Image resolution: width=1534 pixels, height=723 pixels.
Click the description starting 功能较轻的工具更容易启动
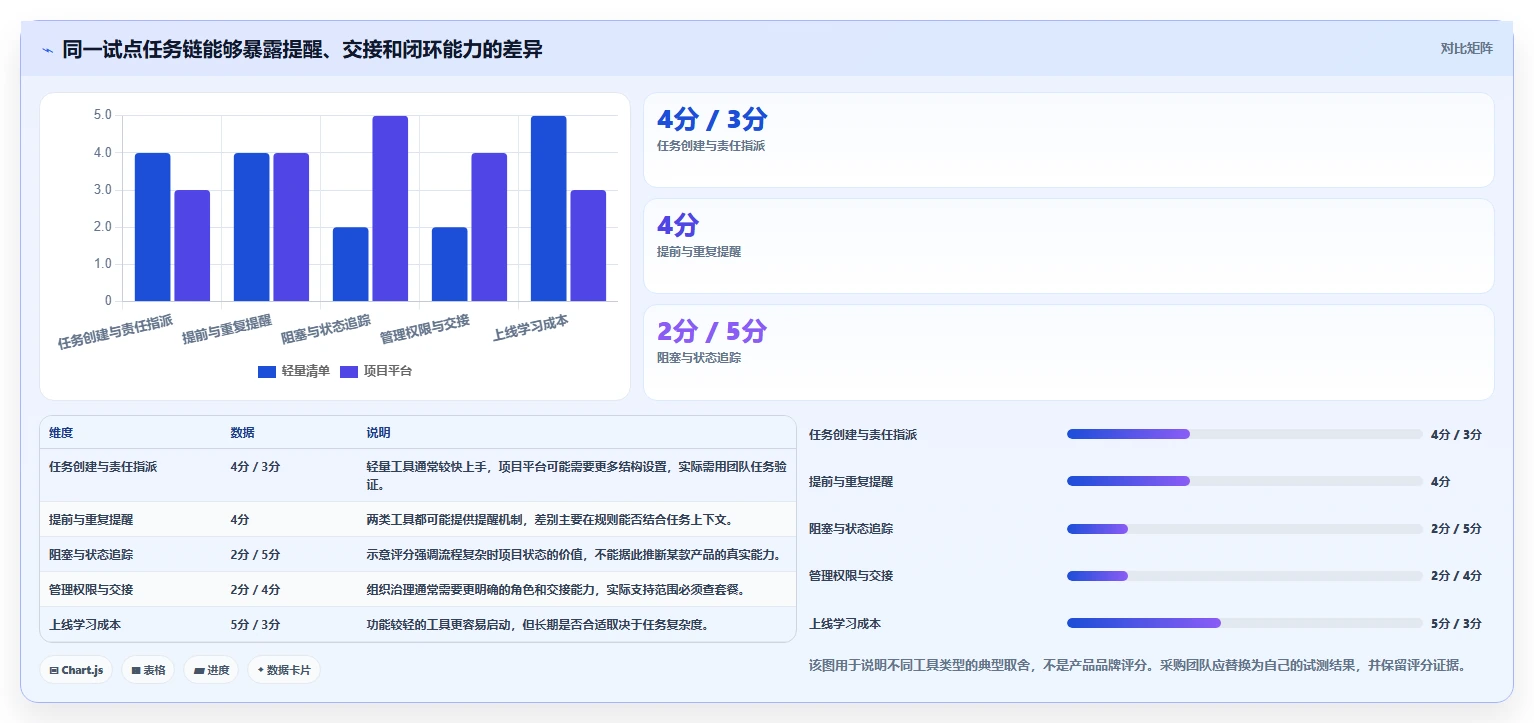click(x=538, y=625)
